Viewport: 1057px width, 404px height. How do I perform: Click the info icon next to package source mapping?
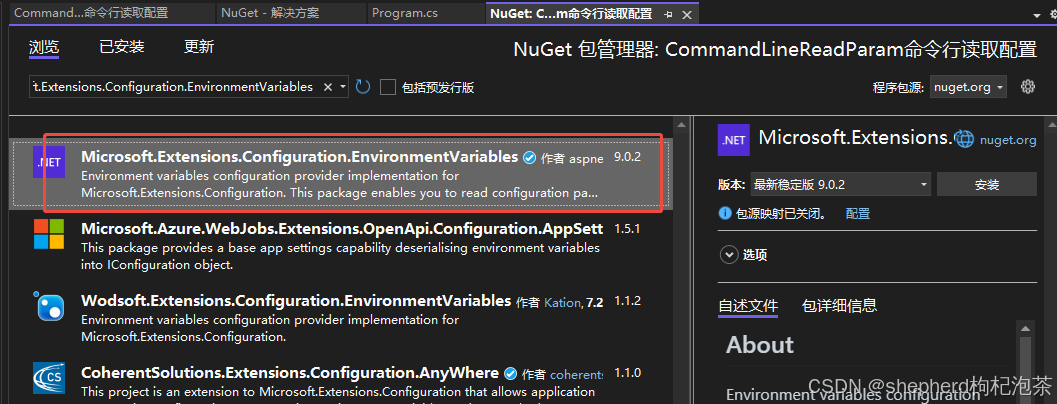coord(725,213)
